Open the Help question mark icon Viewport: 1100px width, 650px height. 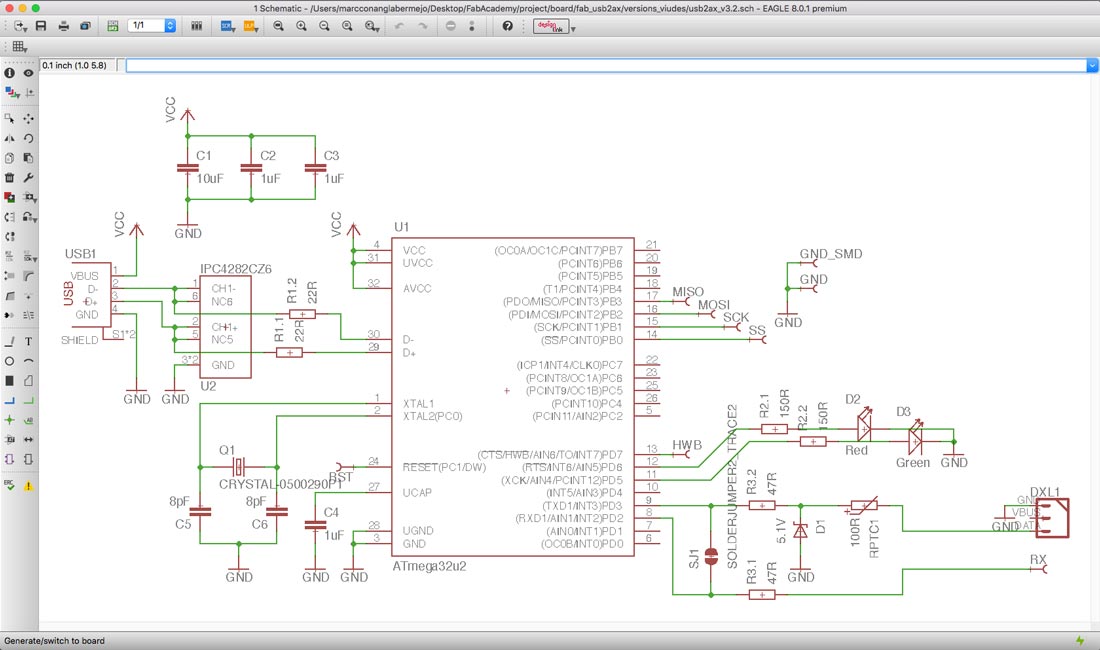click(x=507, y=26)
